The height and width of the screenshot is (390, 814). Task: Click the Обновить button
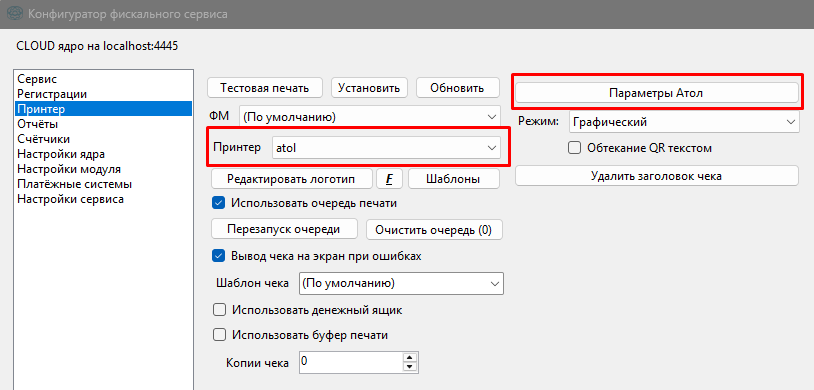click(x=457, y=88)
